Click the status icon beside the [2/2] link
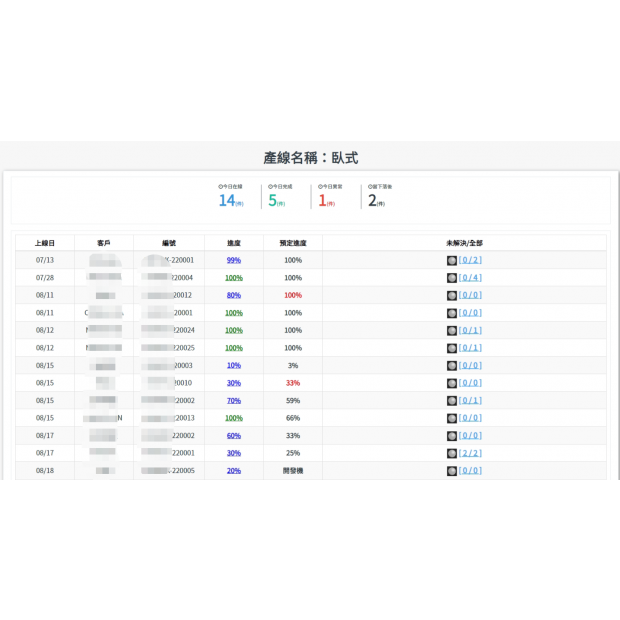Viewport: 620px width, 620px height. pyautogui.click(x=452, y=453)
